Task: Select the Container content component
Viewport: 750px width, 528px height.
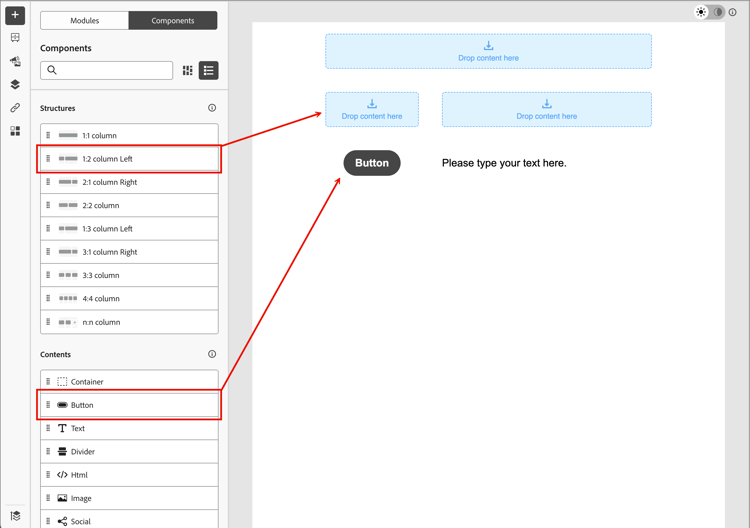Action: click(x=129, y=382)
